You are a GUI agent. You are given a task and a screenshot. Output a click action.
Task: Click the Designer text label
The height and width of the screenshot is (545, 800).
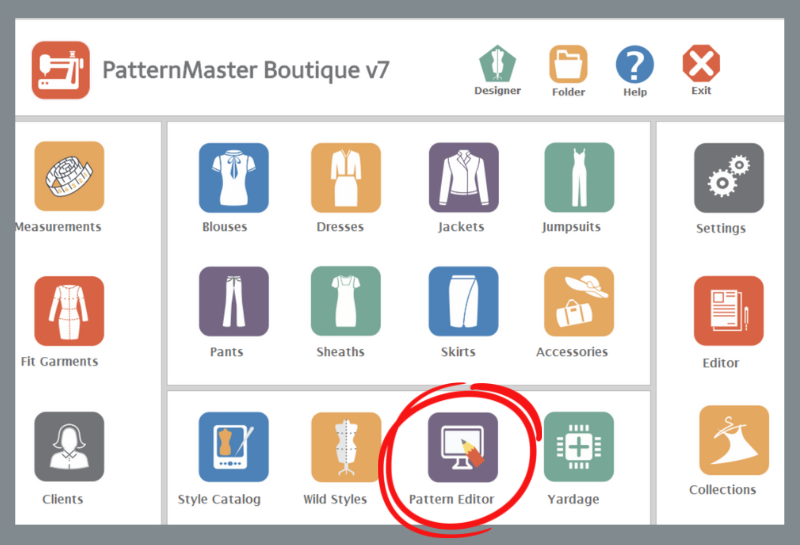pyautogui.click(x=497, y=91)
